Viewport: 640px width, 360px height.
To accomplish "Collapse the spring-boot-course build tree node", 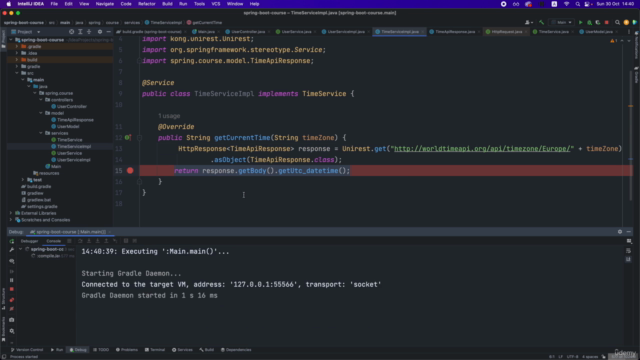I will click(21, 249).
